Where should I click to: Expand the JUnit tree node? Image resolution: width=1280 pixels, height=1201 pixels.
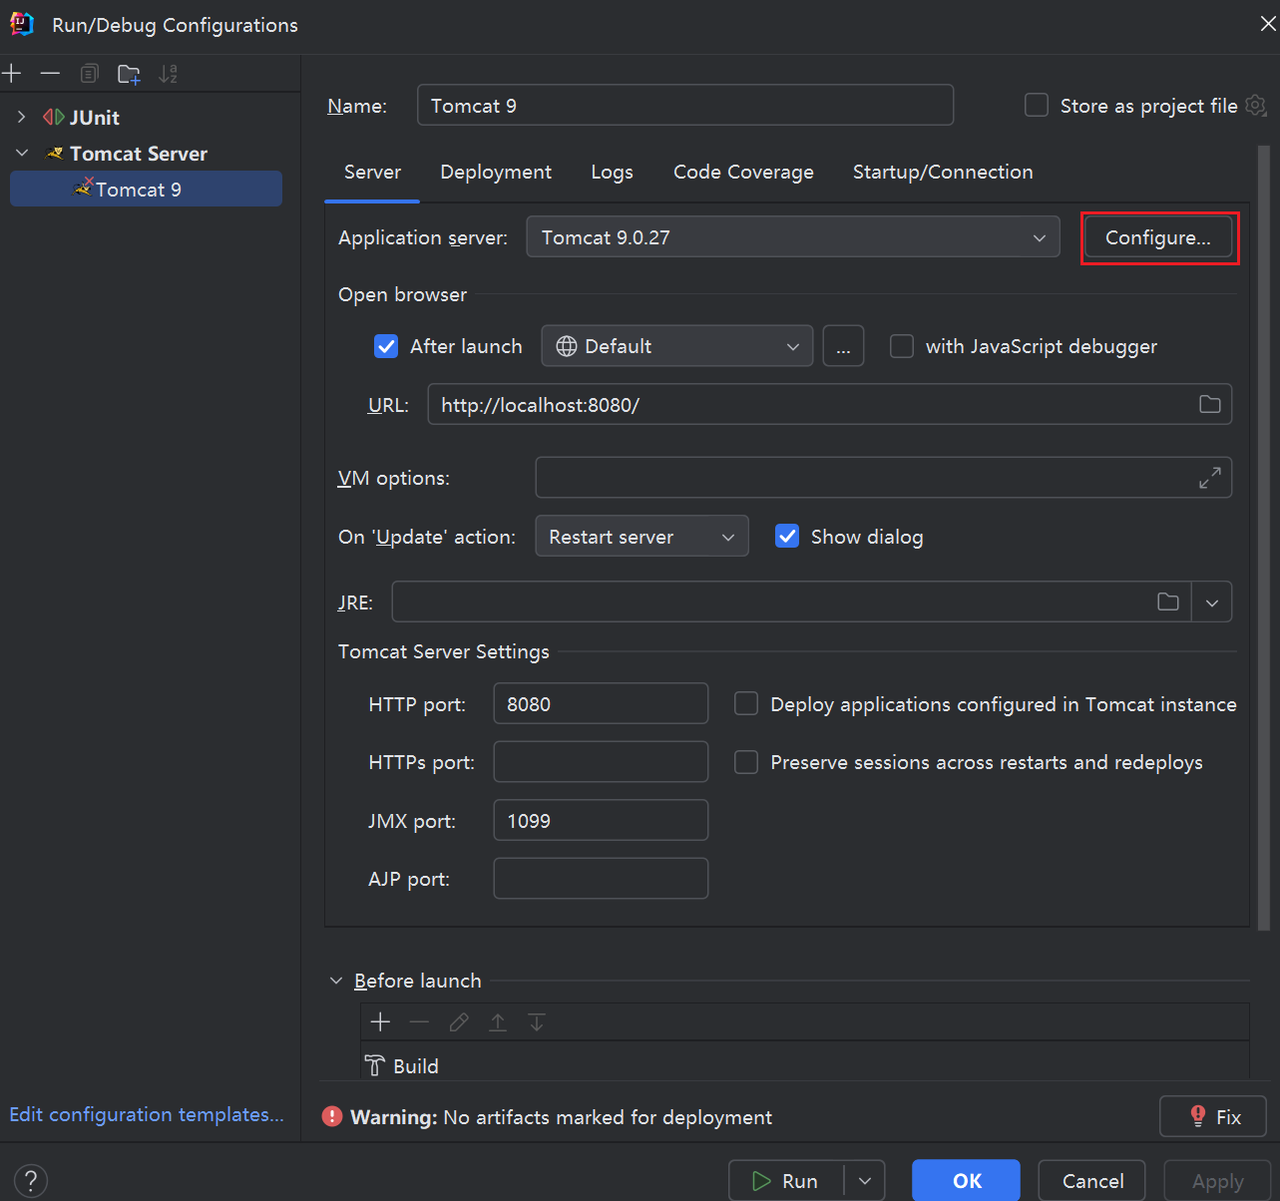coord(22,117)
